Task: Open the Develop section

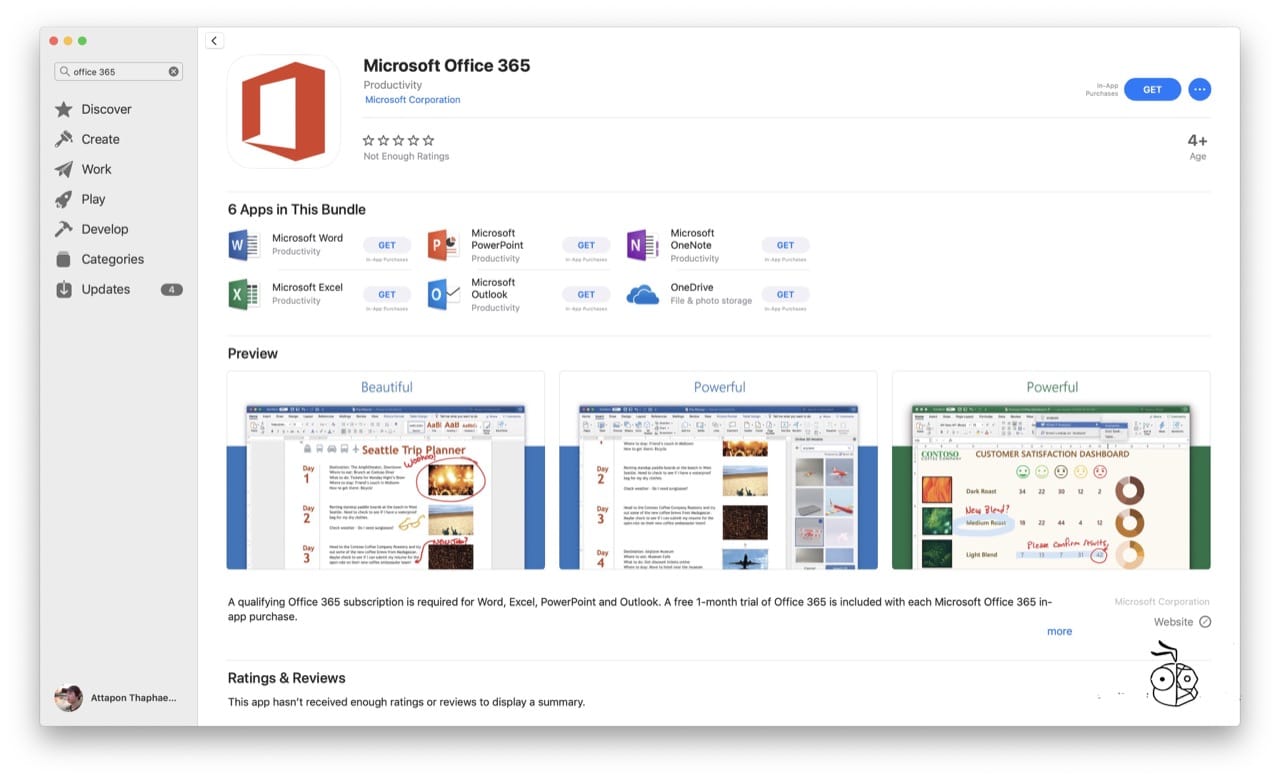Action: coord(104,229)
